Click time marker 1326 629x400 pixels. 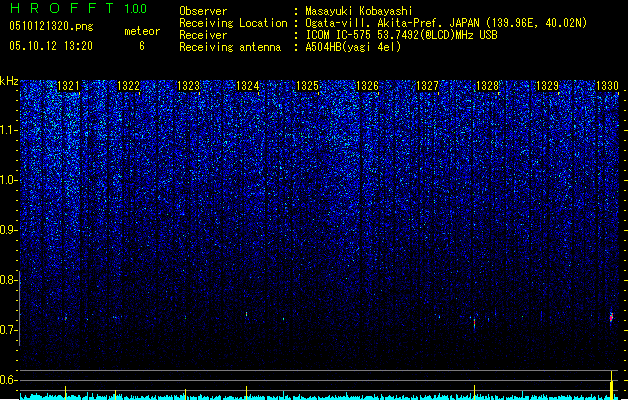[367, 86]
